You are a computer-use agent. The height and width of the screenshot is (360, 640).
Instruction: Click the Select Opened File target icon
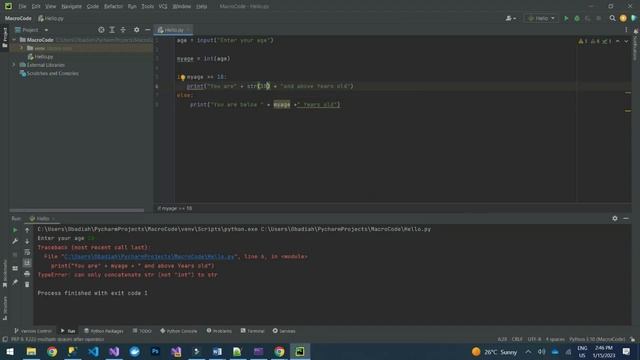coord(101,30)
